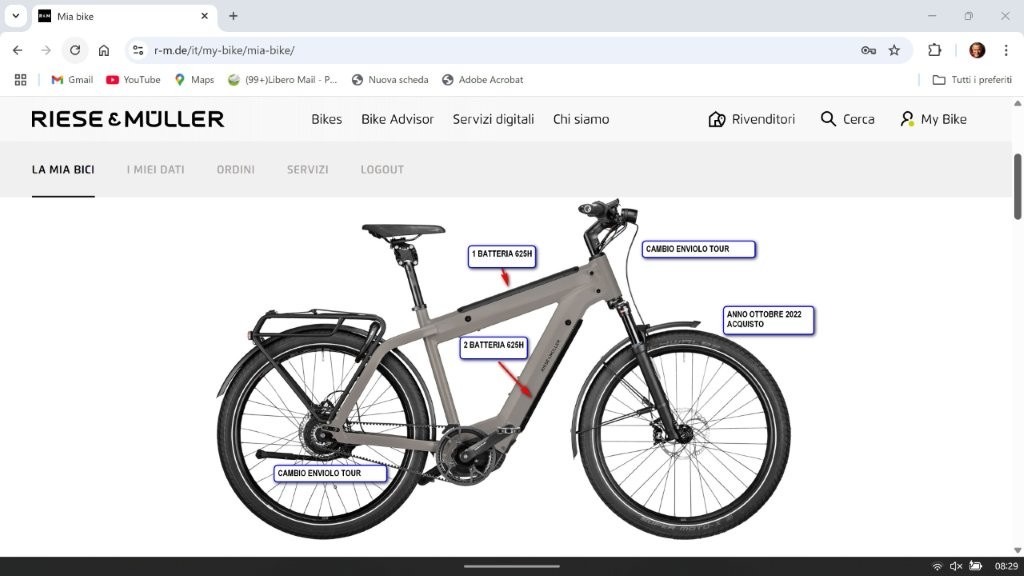
Task: Open the YouTube bookmark
Action: 133,80
